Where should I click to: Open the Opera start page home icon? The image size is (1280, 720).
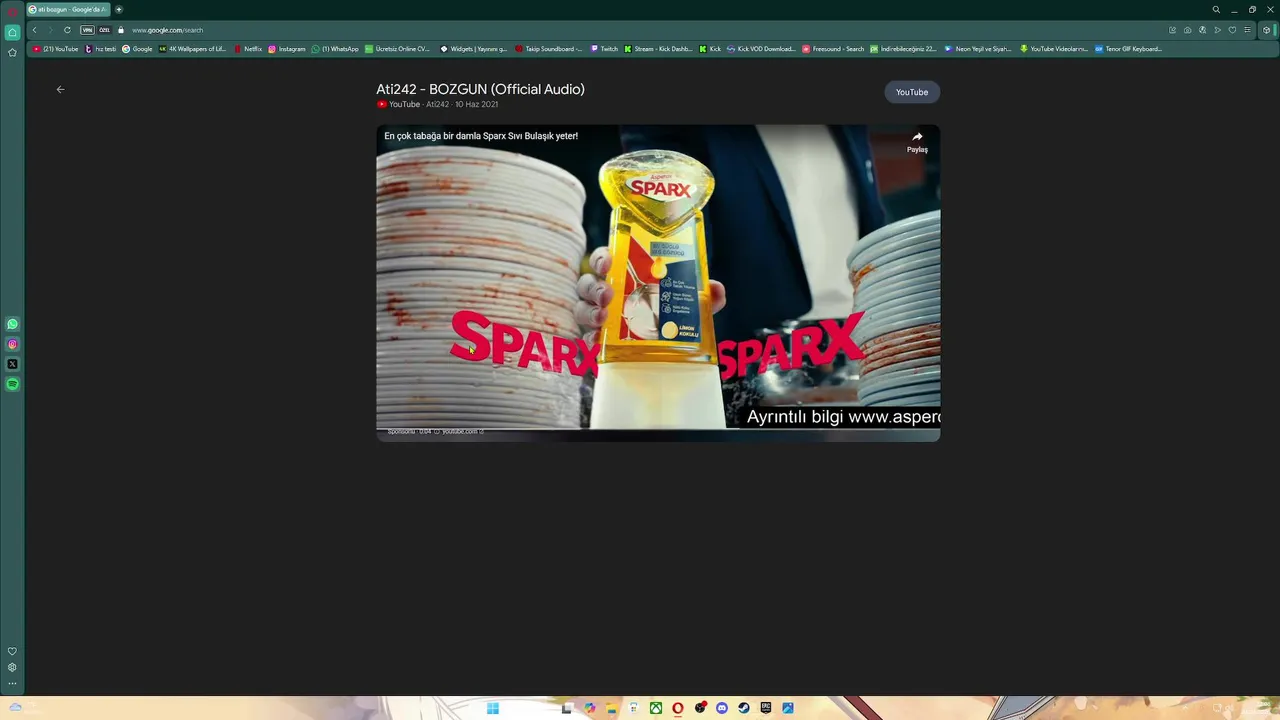(x=12, y=32)
